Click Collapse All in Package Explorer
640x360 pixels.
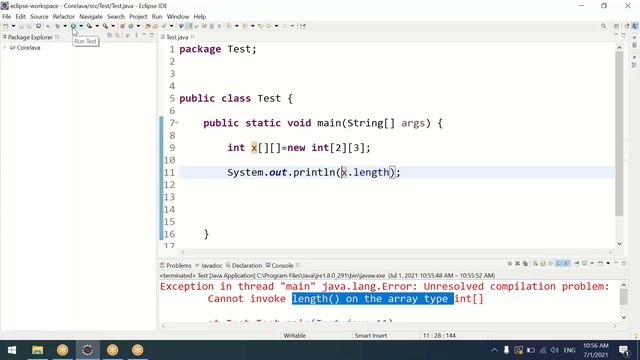point(109,36)
